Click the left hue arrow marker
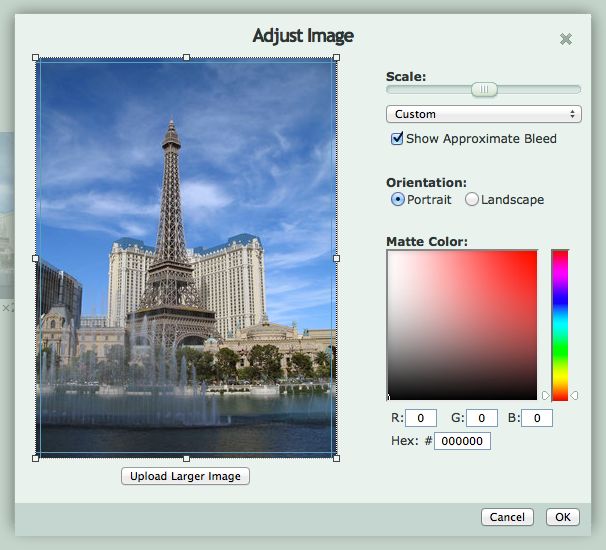Image resolution: width=606 pixels, height=550 pixels. (x=546, y=395)
